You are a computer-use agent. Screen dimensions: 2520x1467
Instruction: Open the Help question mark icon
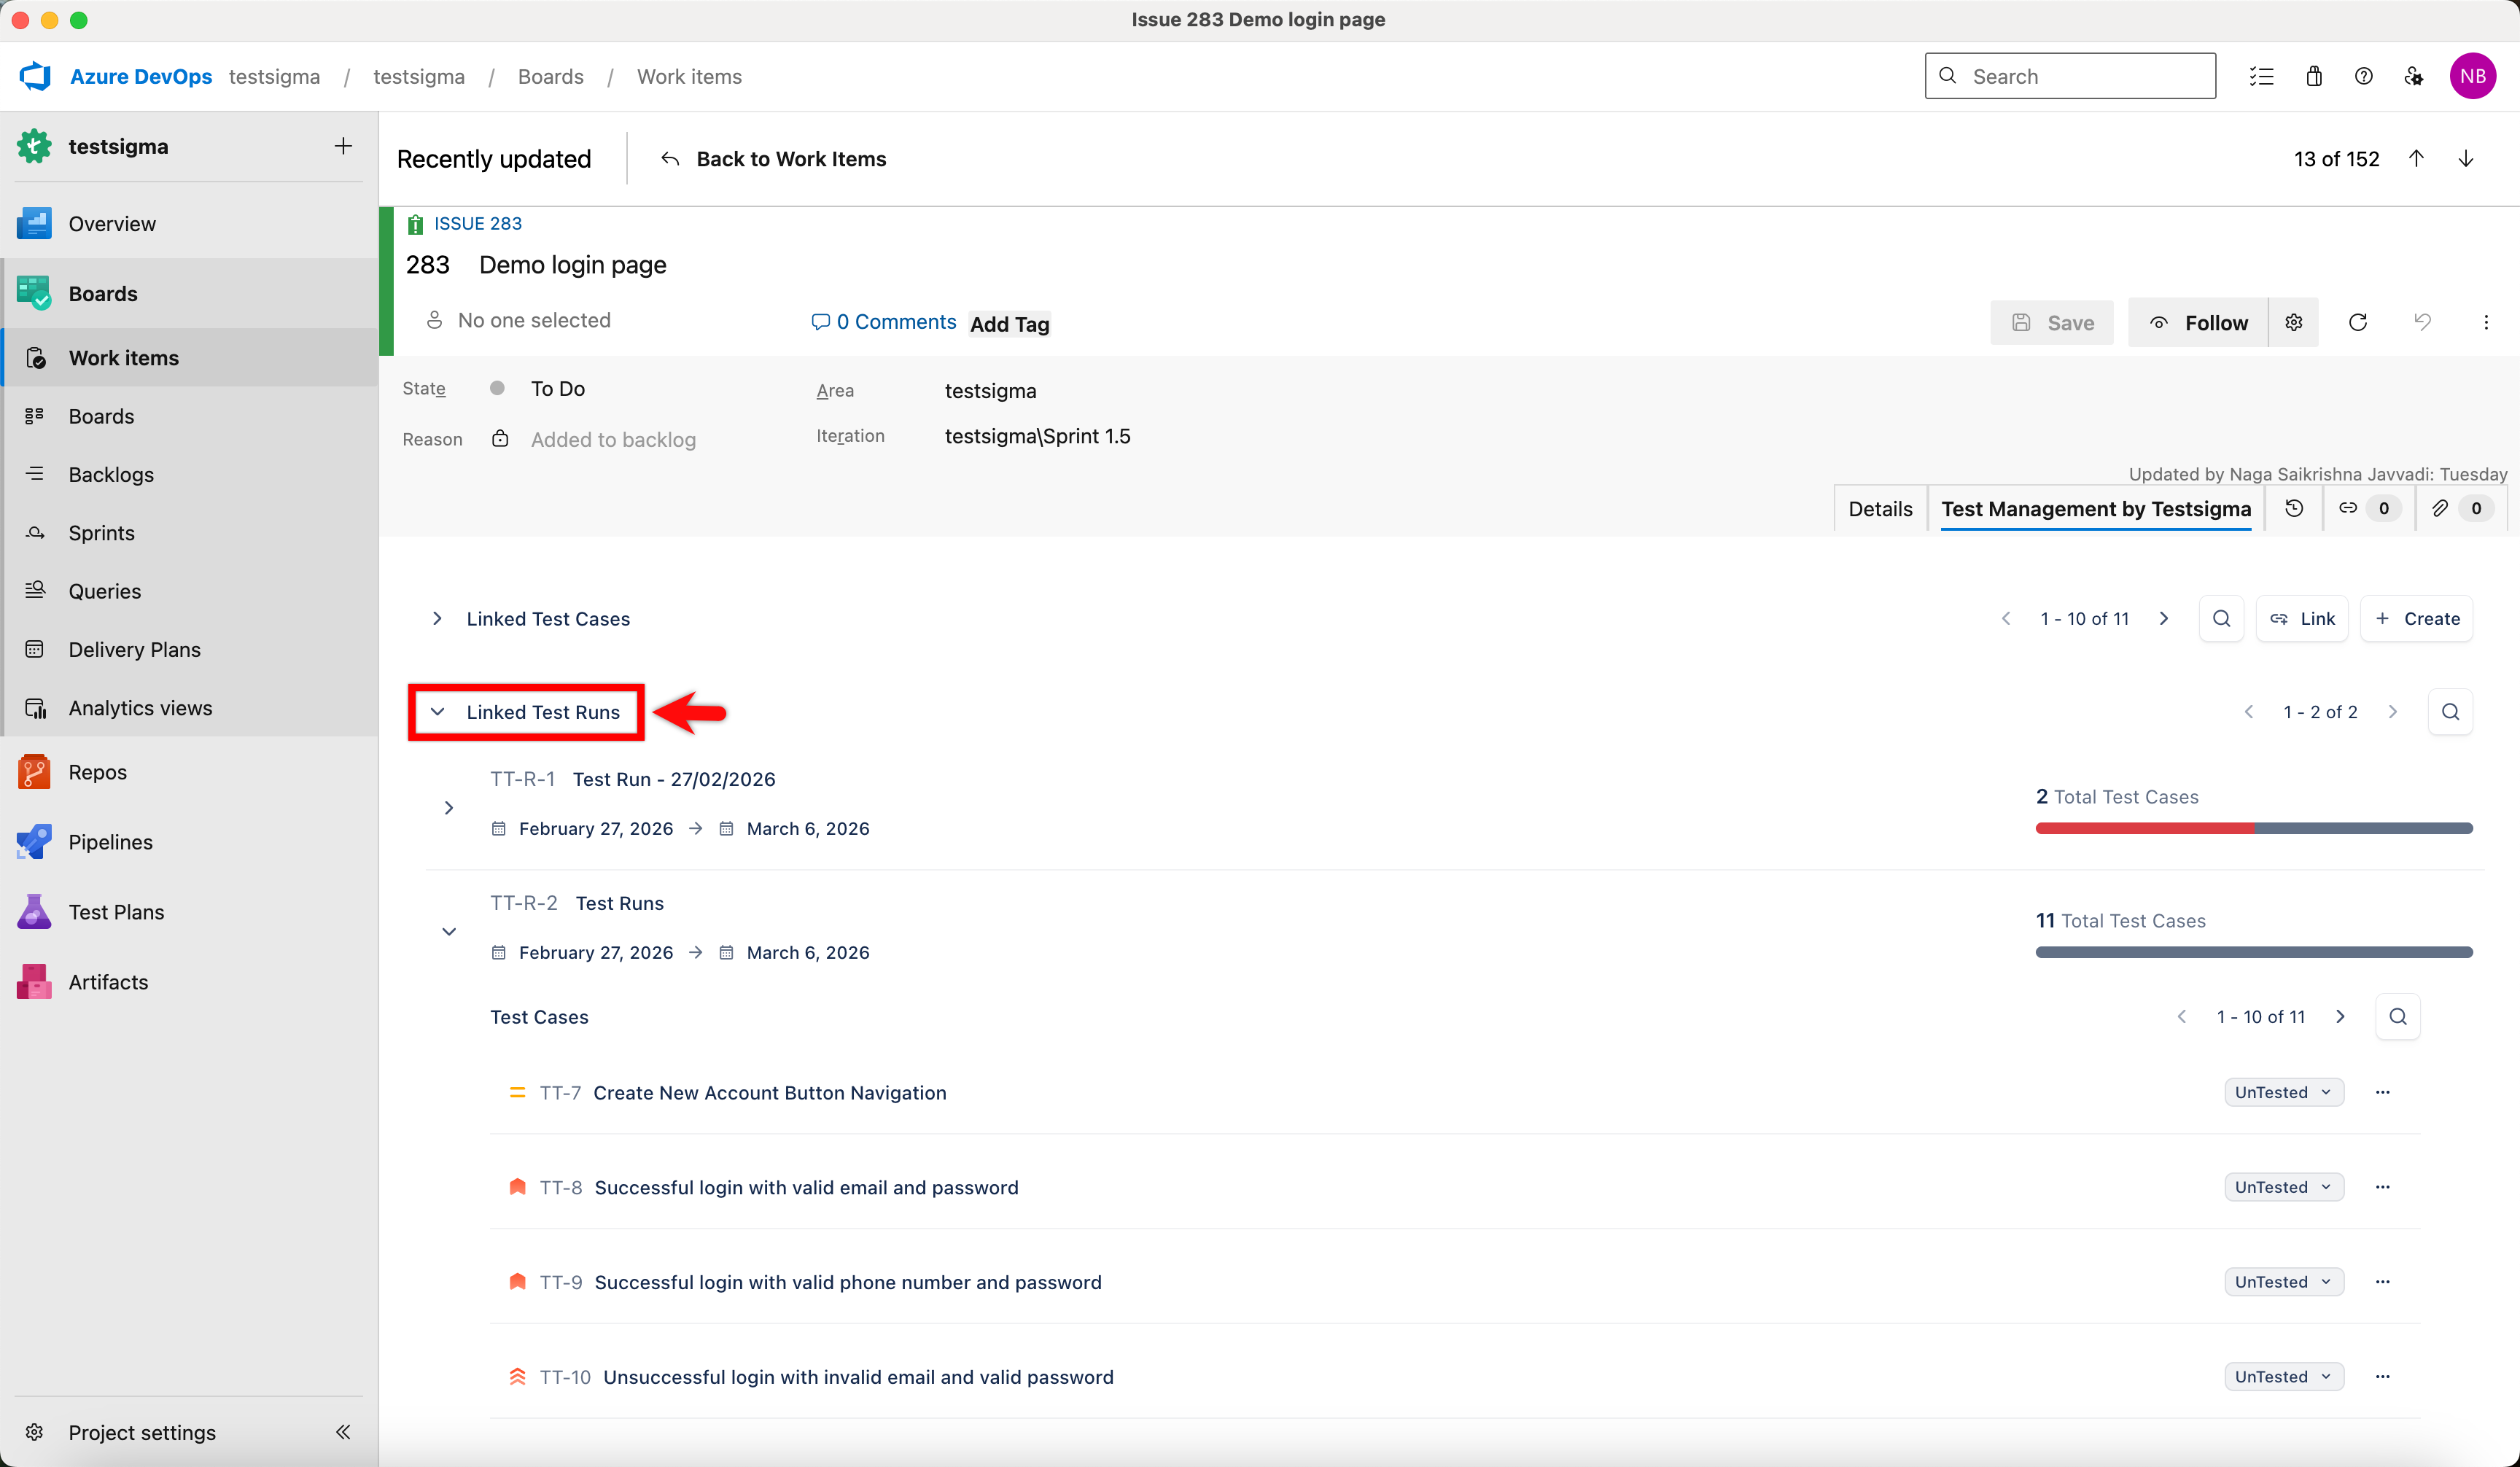(x=2364, y=76)
